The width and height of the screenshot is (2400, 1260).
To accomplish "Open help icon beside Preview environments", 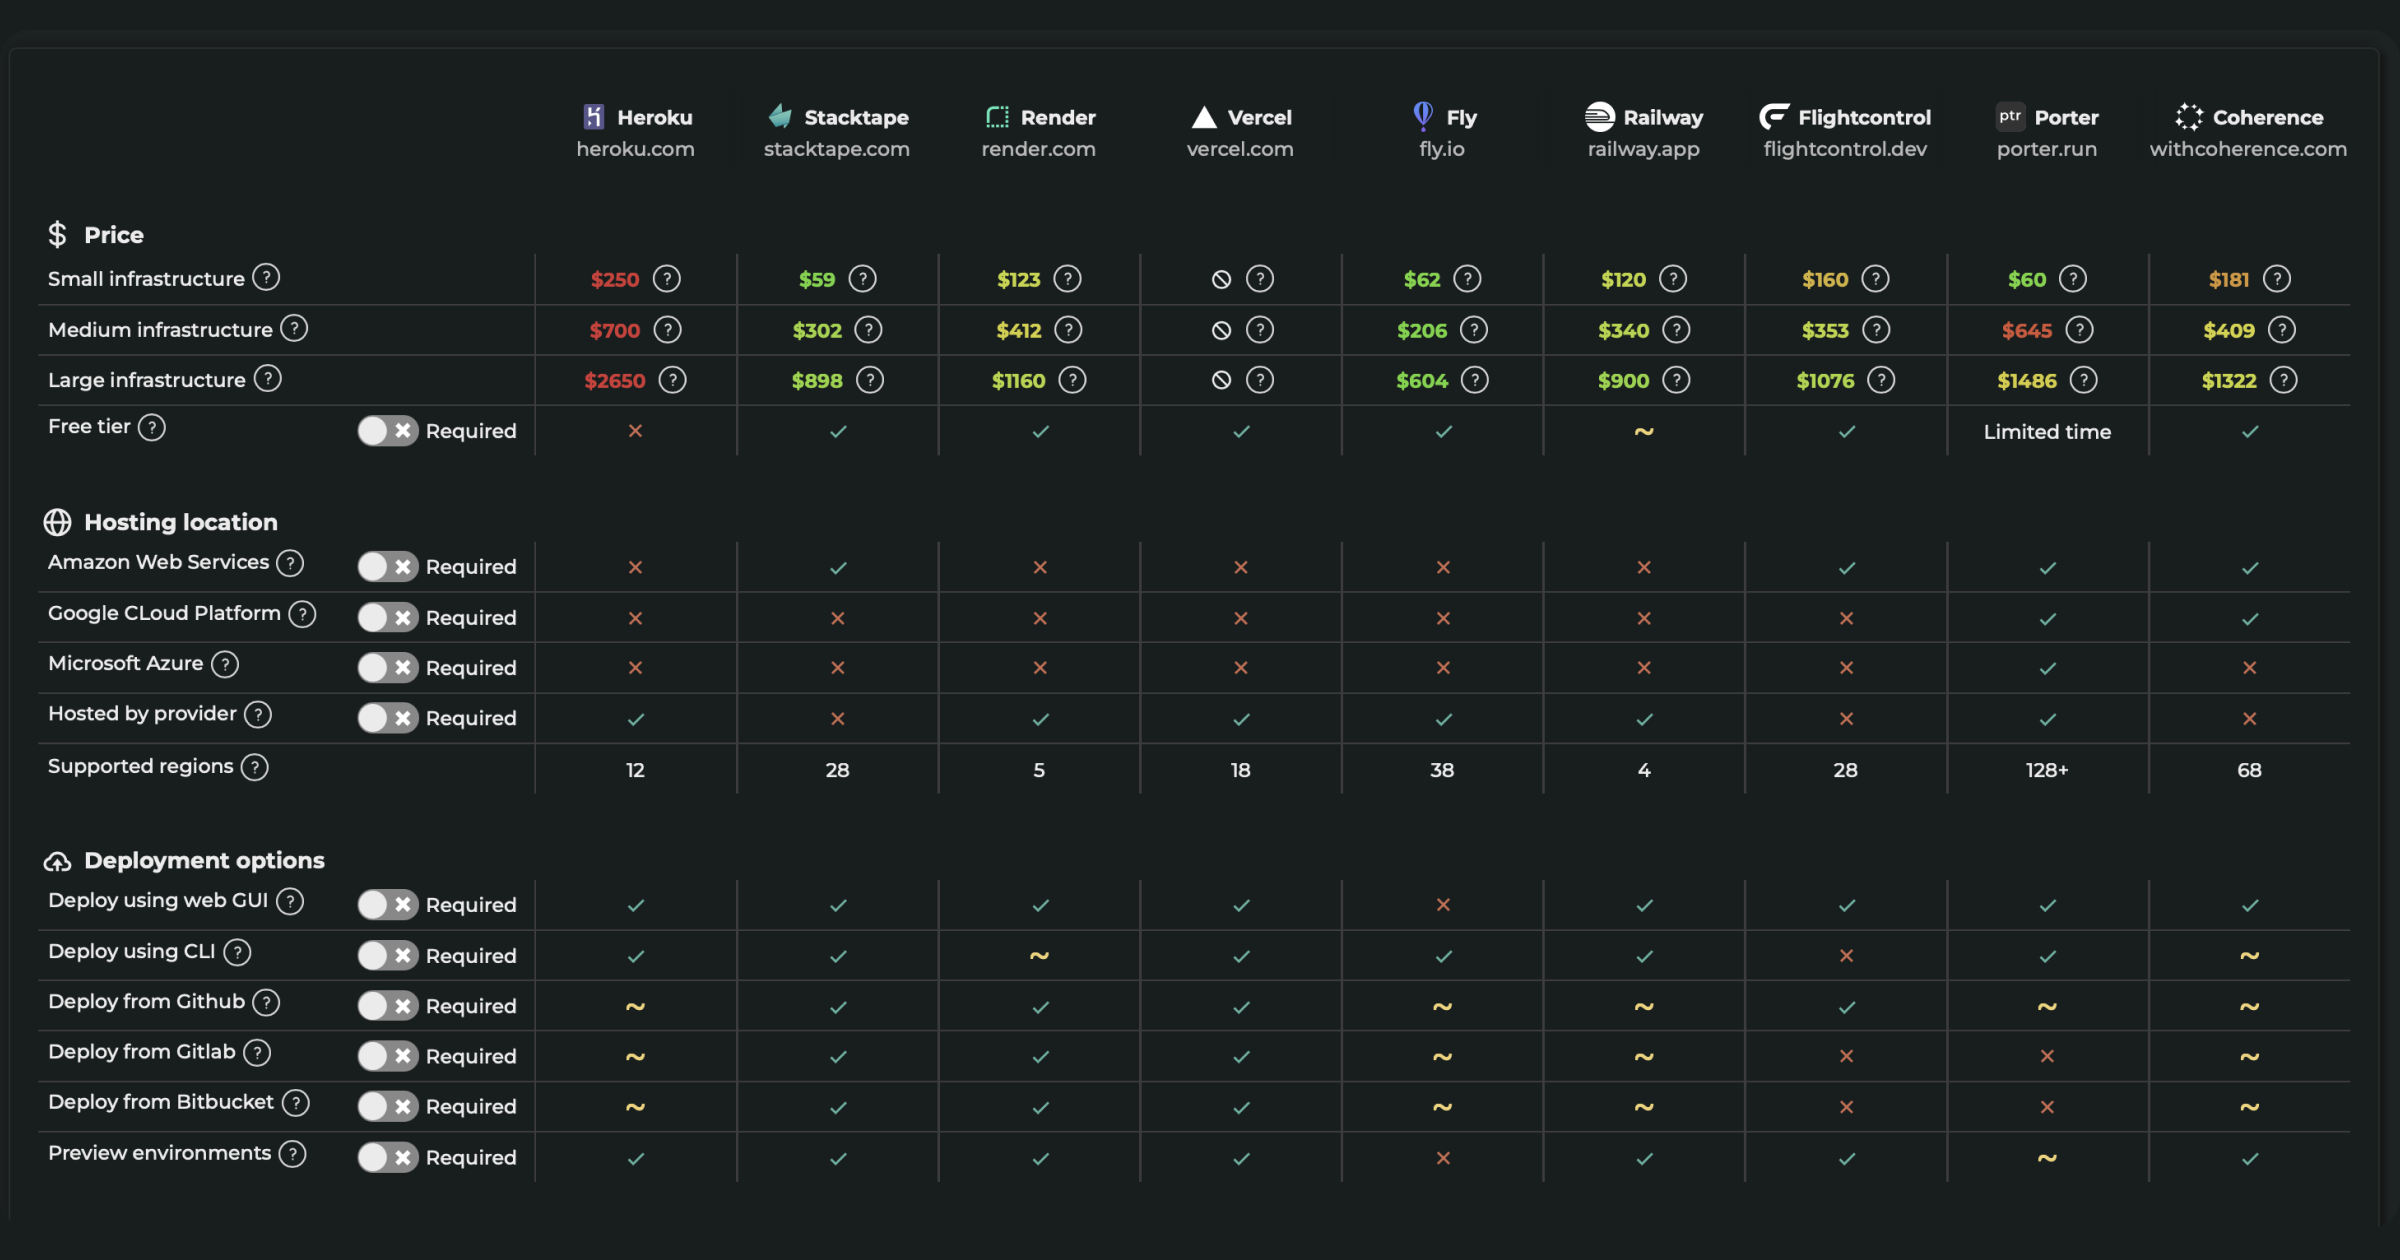I will (x=292, y=1154).
